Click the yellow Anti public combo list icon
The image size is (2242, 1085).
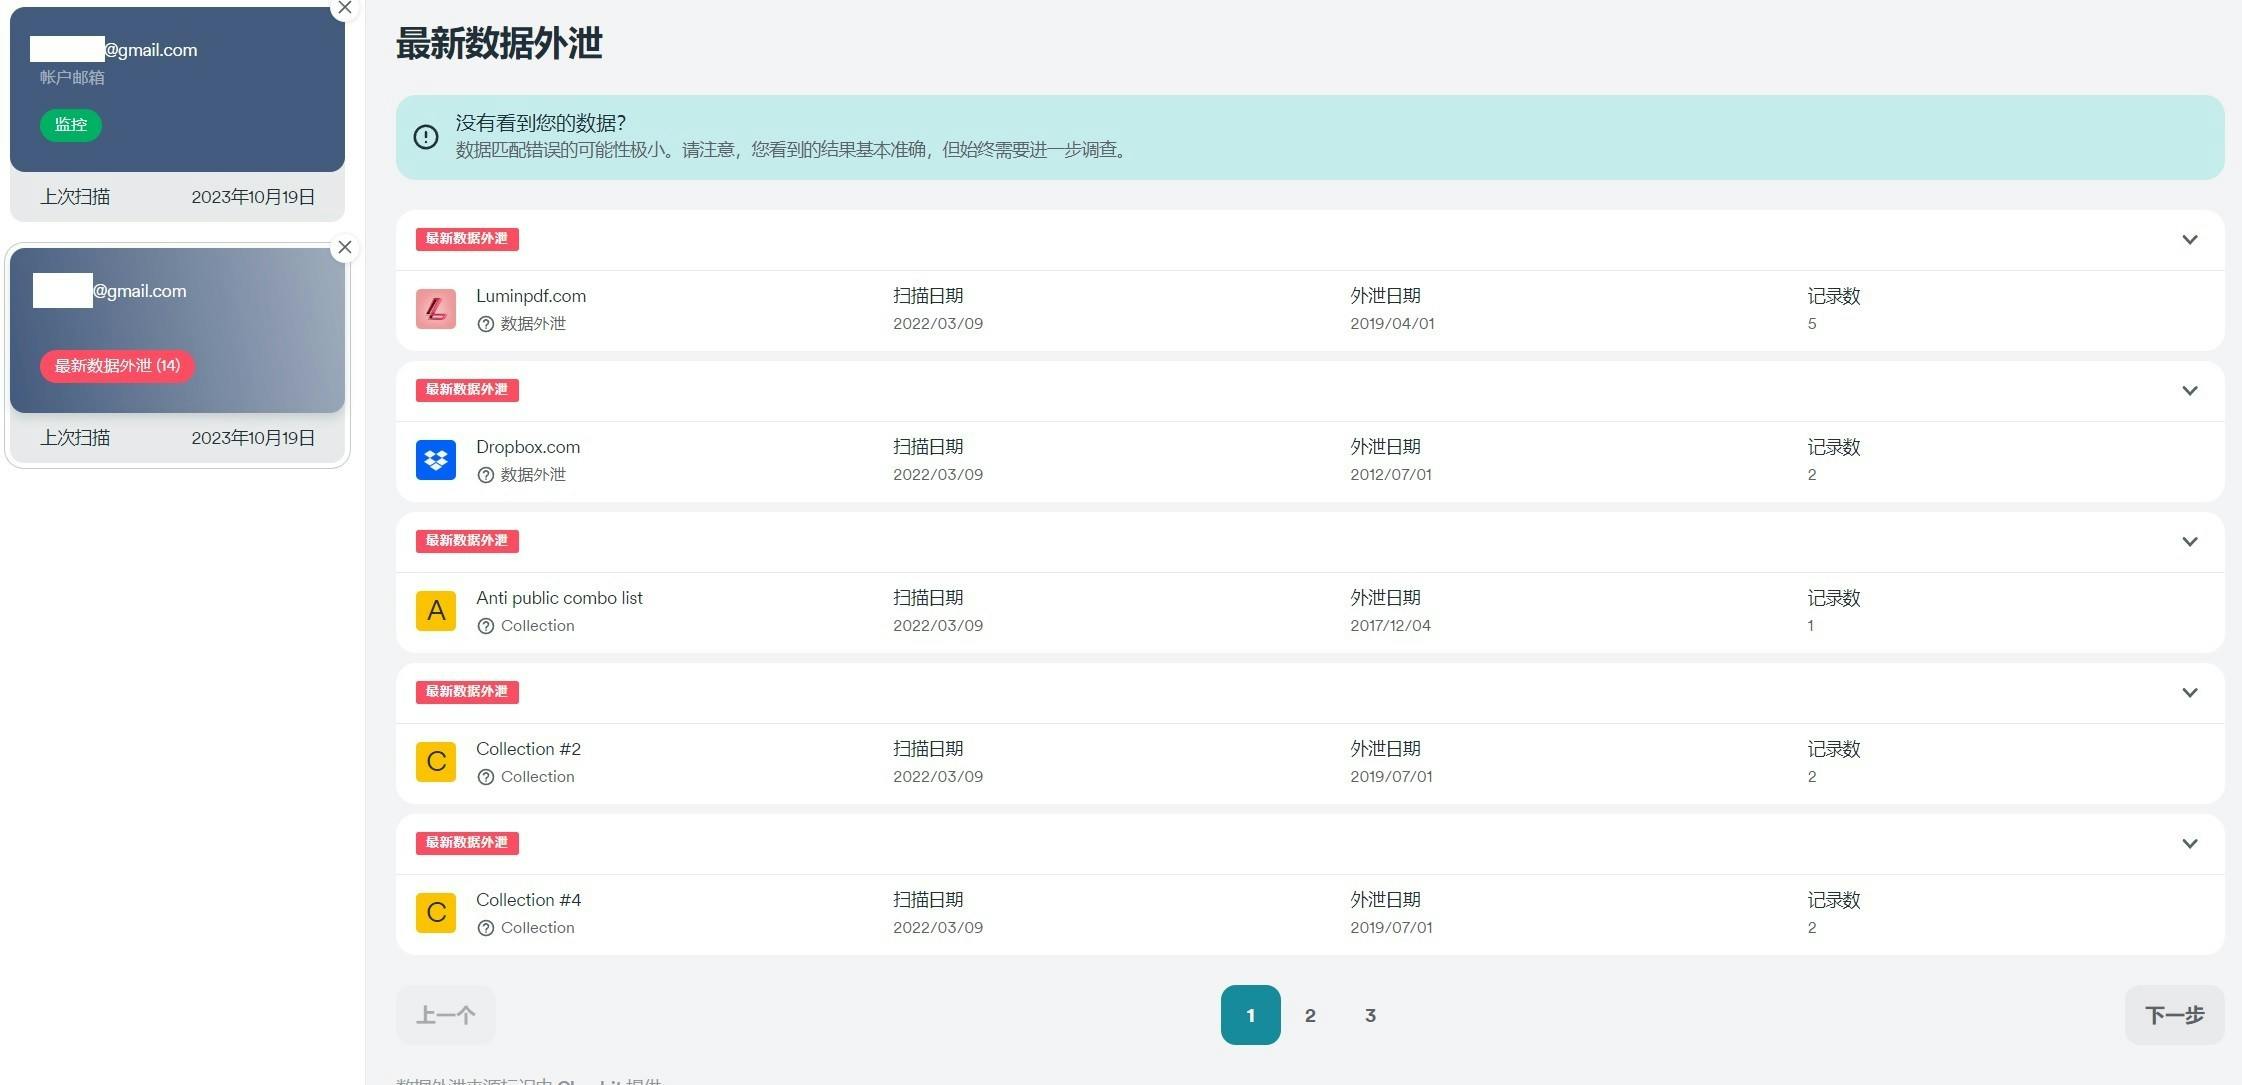(436, 611)
